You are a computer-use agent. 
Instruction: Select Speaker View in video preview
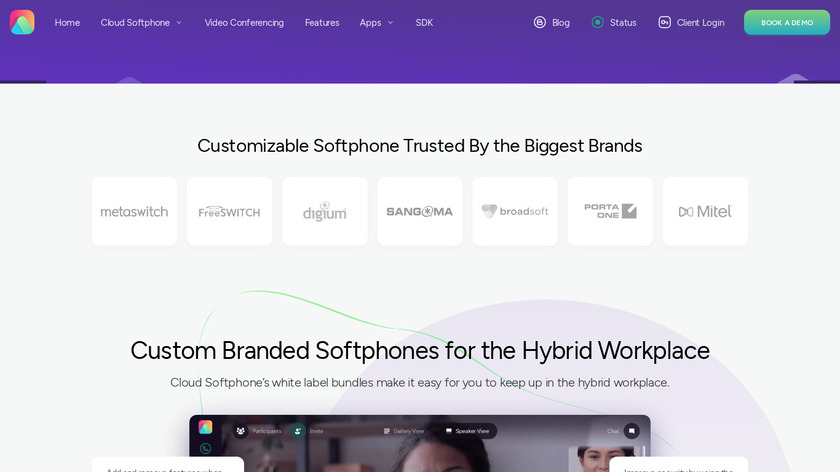(468, 431)
